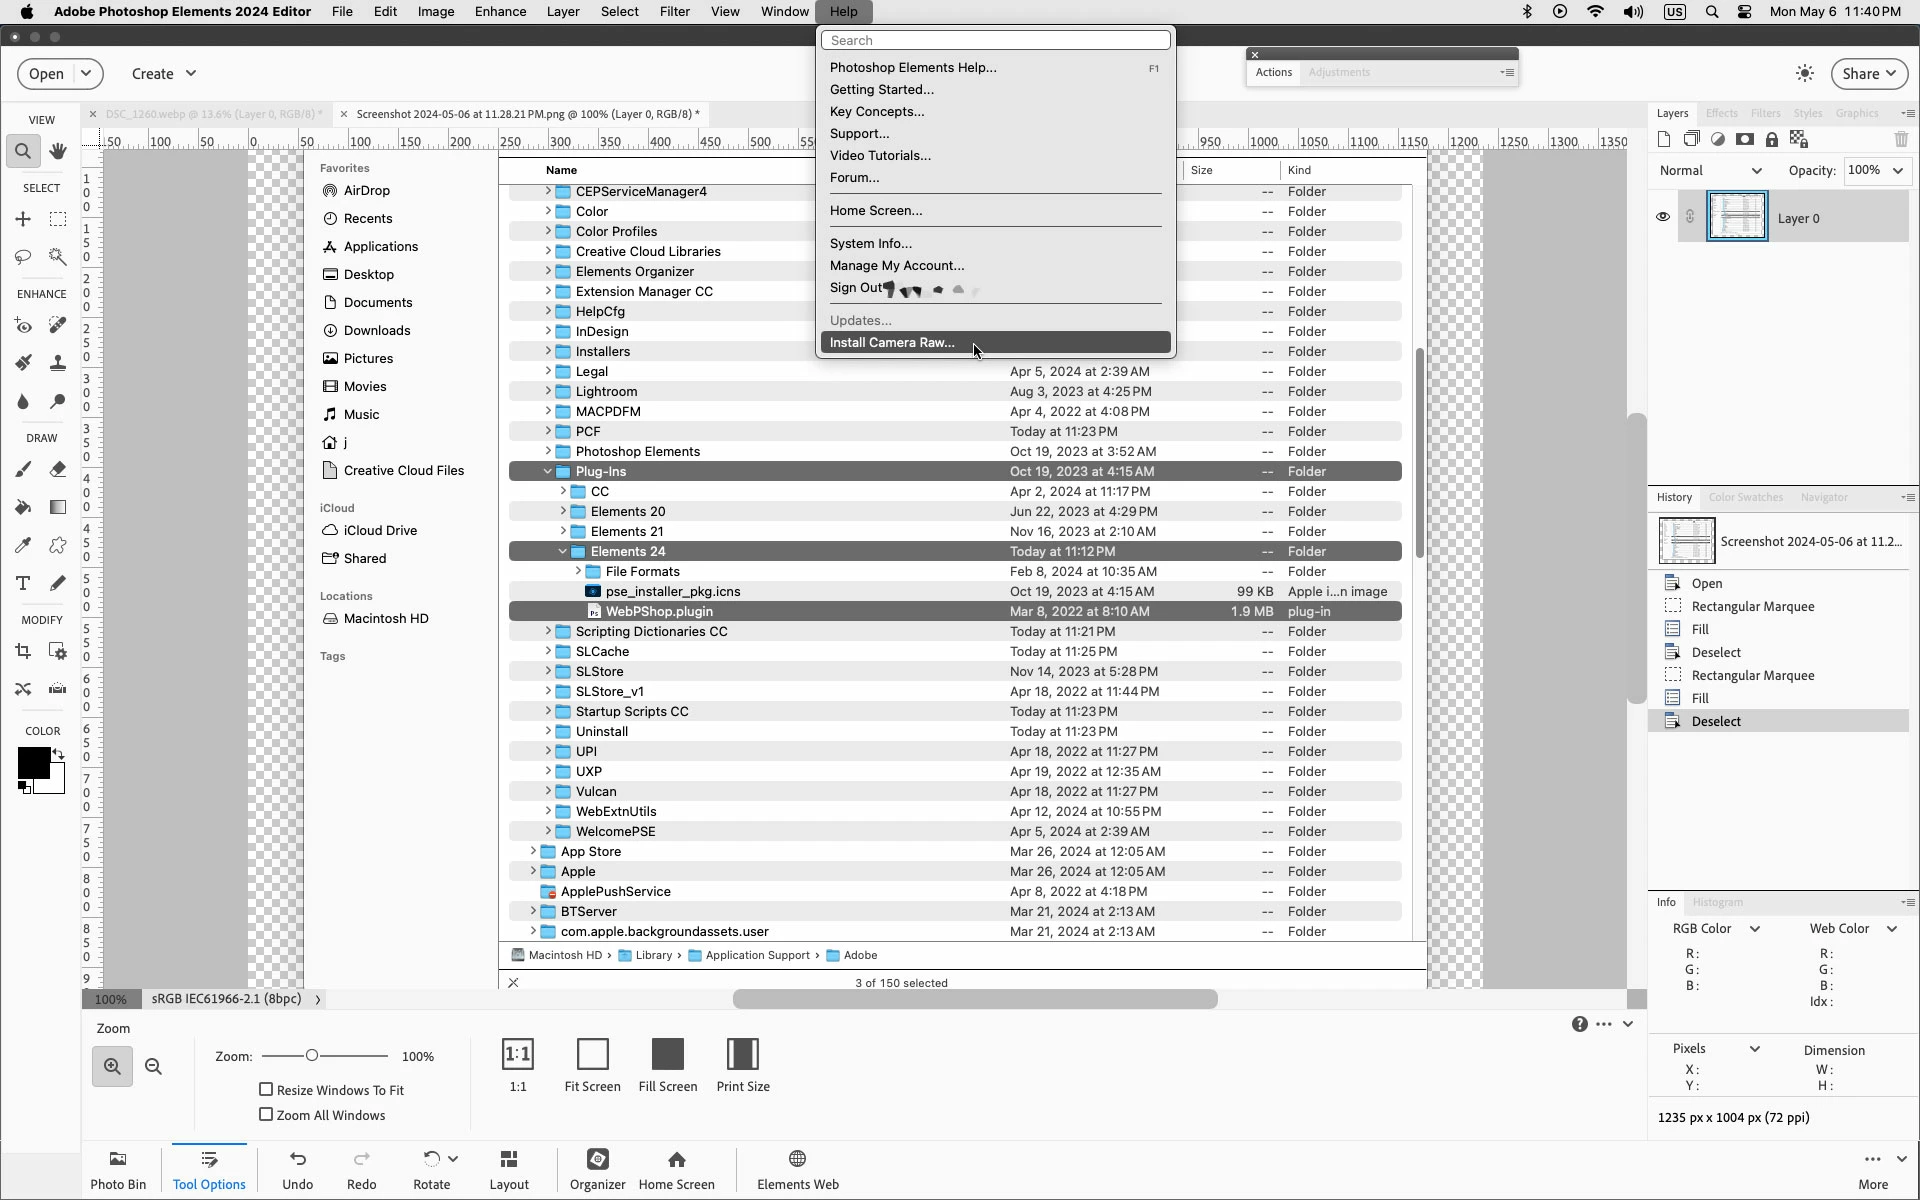Hide Layer 0 visibility eye
The image size is (1920, 1200).
(x=1663, y=217)
